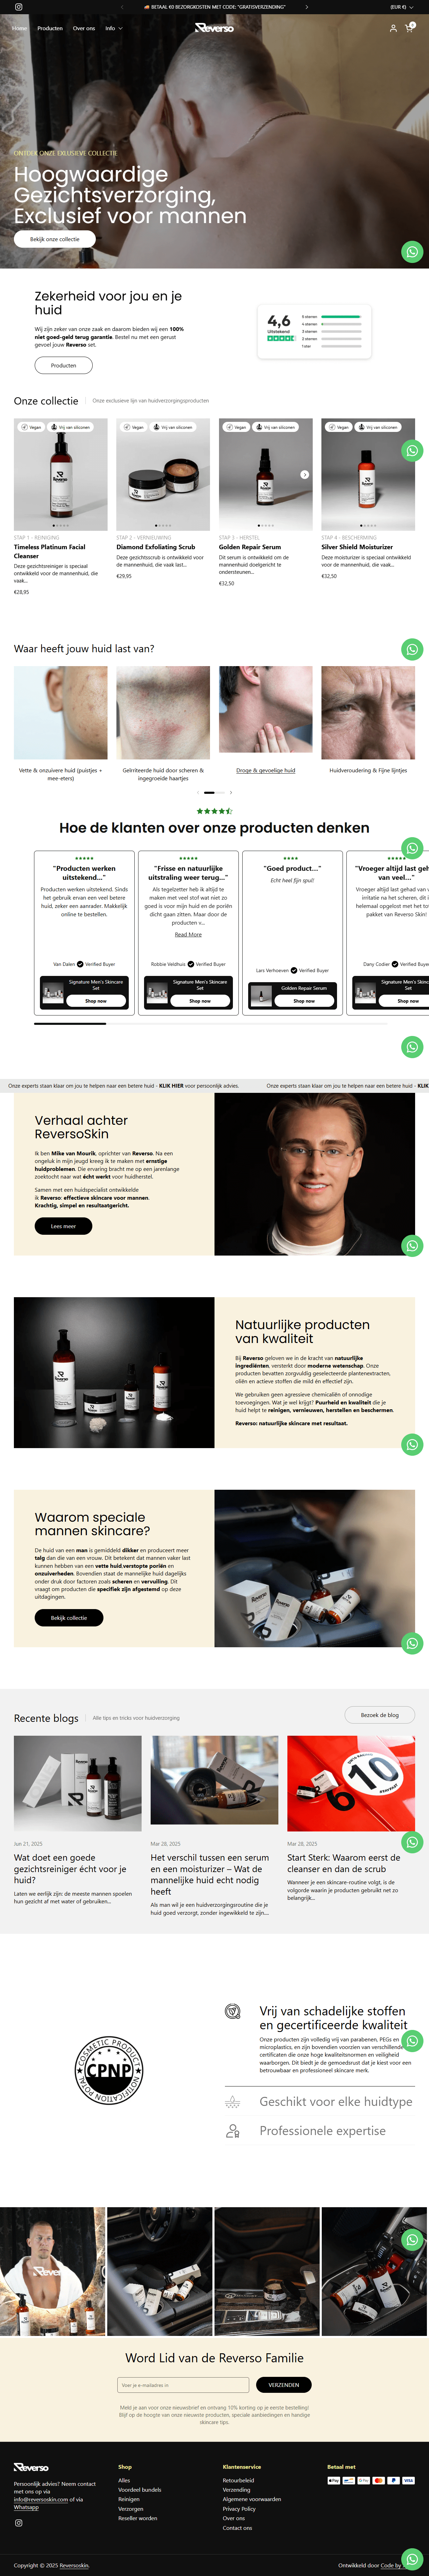This screenshot has height=2576, width=429.
Task: Open the Timeless Platinum Facial Cleanser thumbnail
Action: 60,474
